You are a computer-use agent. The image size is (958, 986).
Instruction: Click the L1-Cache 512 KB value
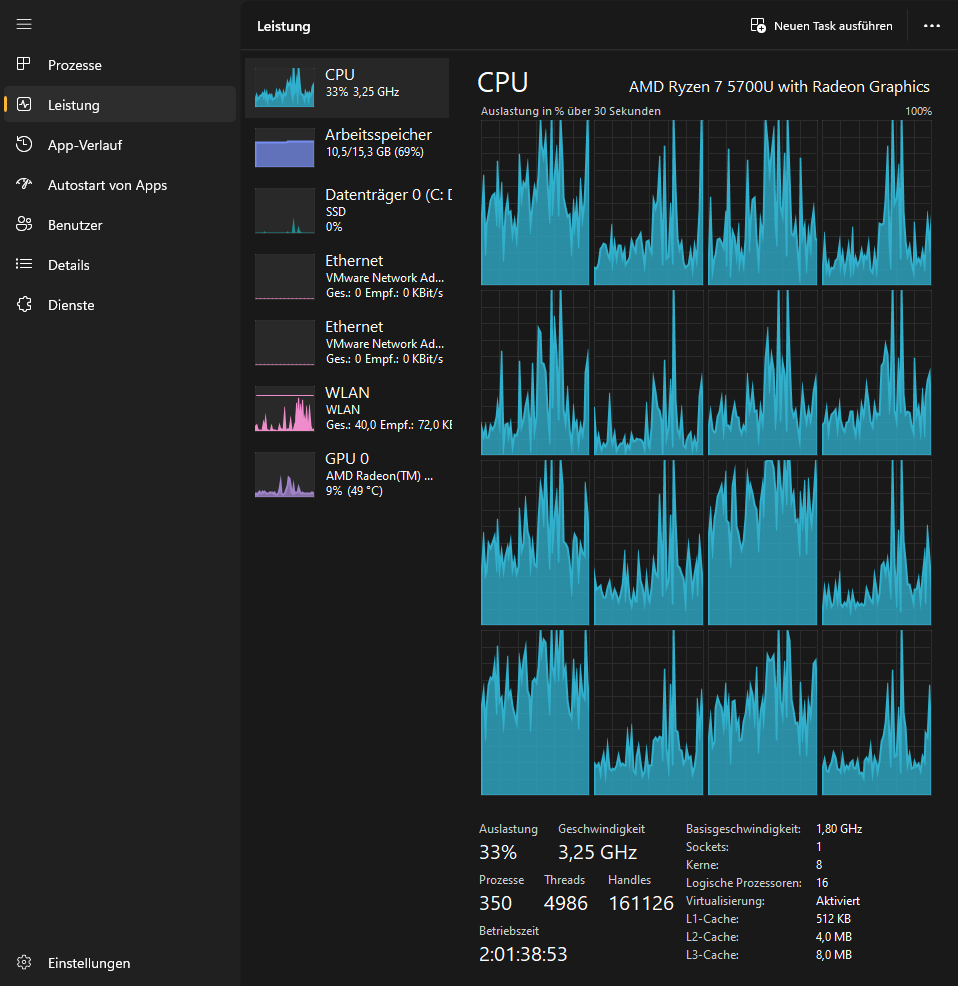833,919
